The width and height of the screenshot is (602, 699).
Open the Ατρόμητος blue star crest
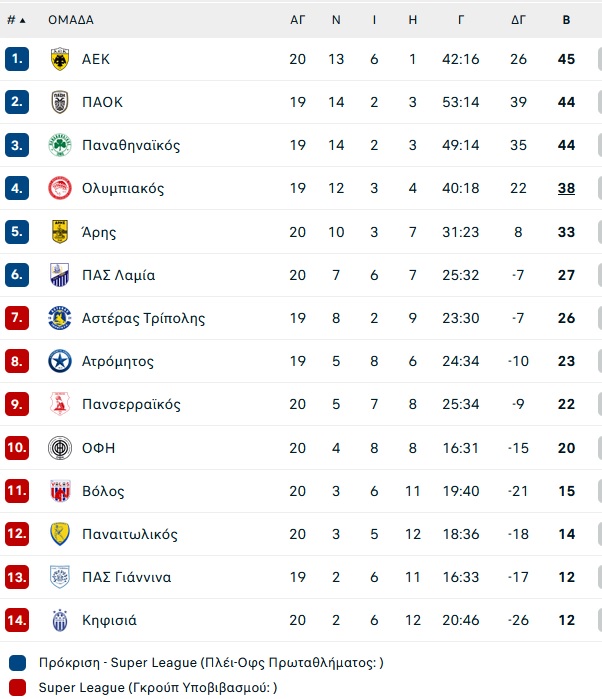pos(60,361)
